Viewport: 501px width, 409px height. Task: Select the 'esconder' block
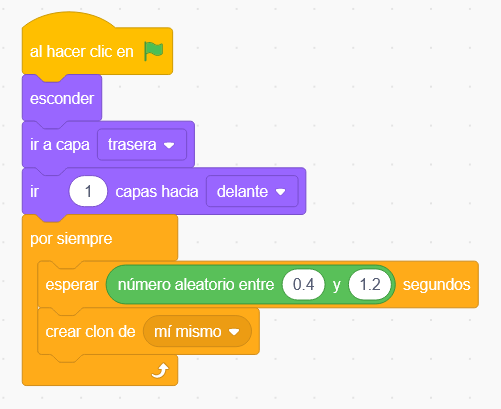click(x=62, y=98)
